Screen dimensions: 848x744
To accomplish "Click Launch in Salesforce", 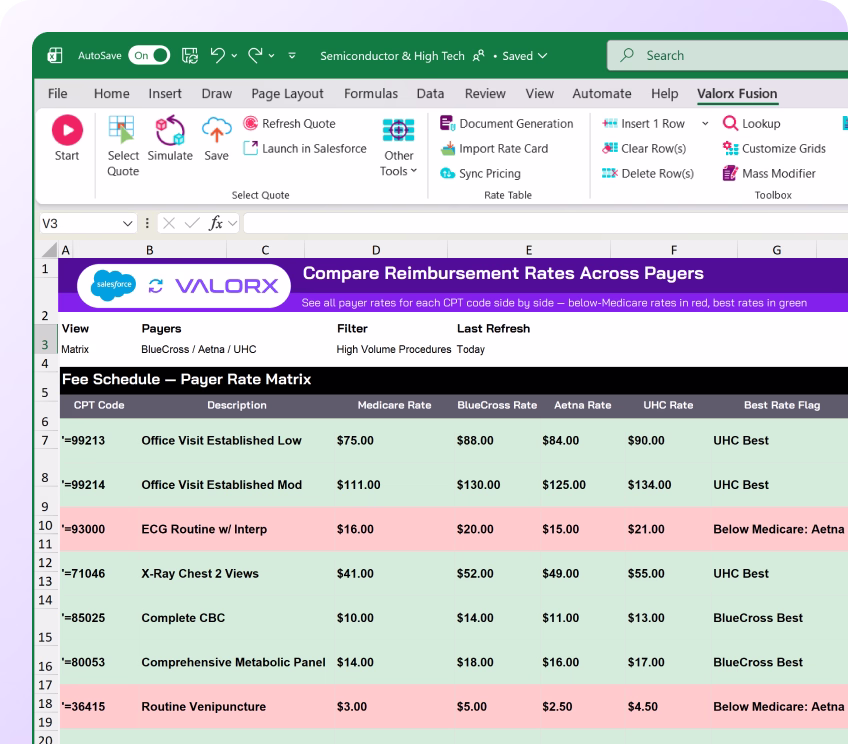I will click(305, 148).
